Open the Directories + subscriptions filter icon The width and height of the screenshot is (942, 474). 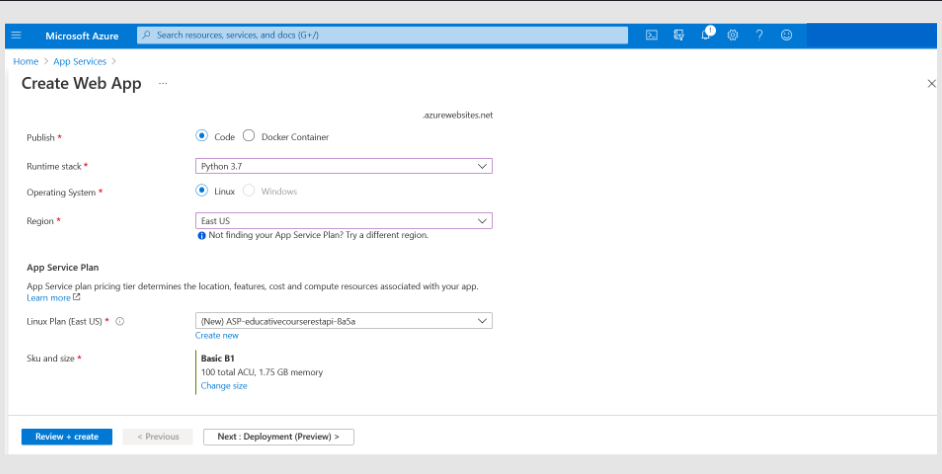pyautogui.click(x=679, y=35)
